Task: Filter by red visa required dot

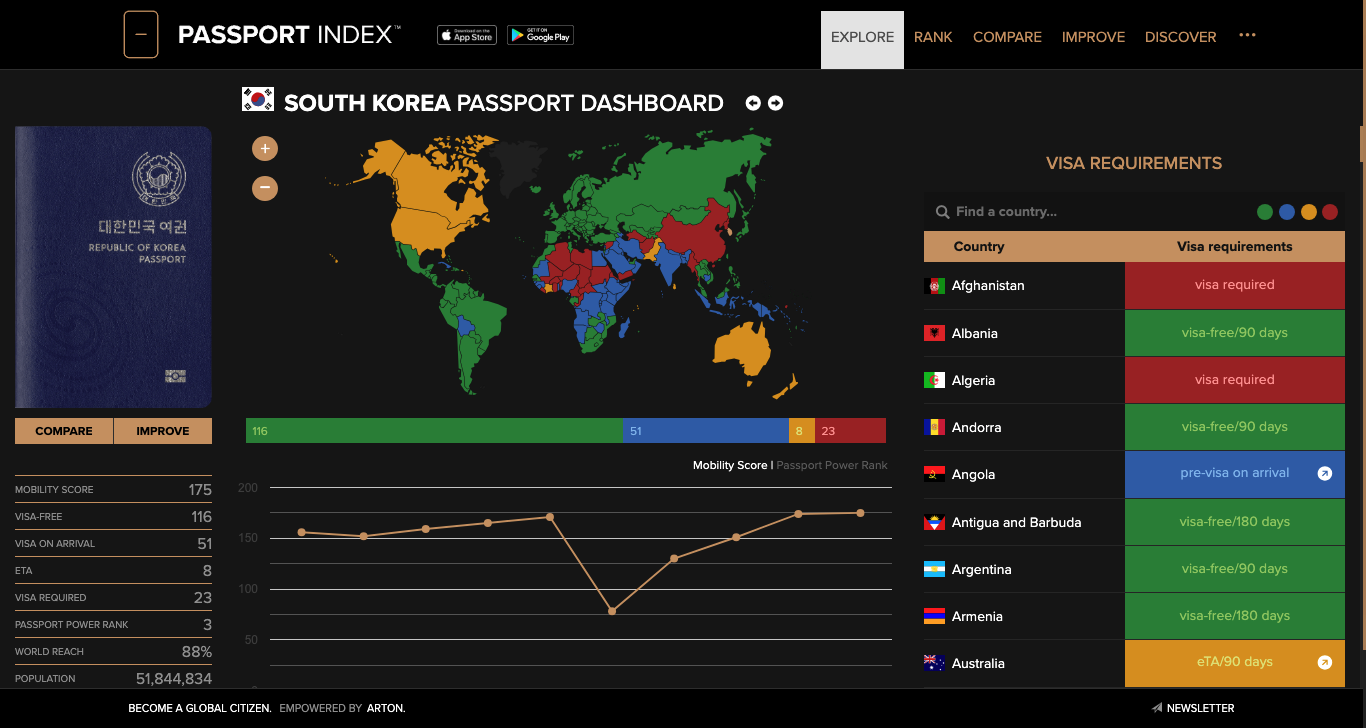Action: (x=1330, y=212)
